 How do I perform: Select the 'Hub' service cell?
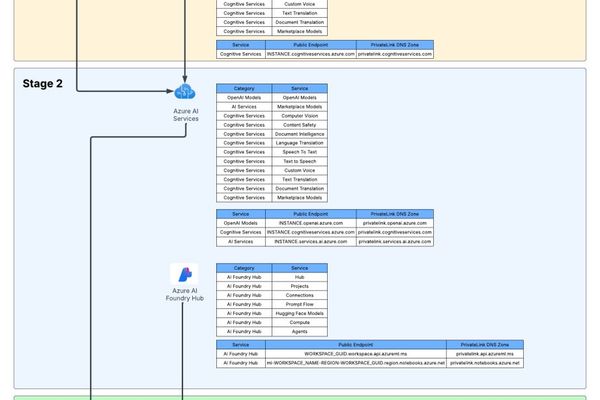(x=300, y=277)
